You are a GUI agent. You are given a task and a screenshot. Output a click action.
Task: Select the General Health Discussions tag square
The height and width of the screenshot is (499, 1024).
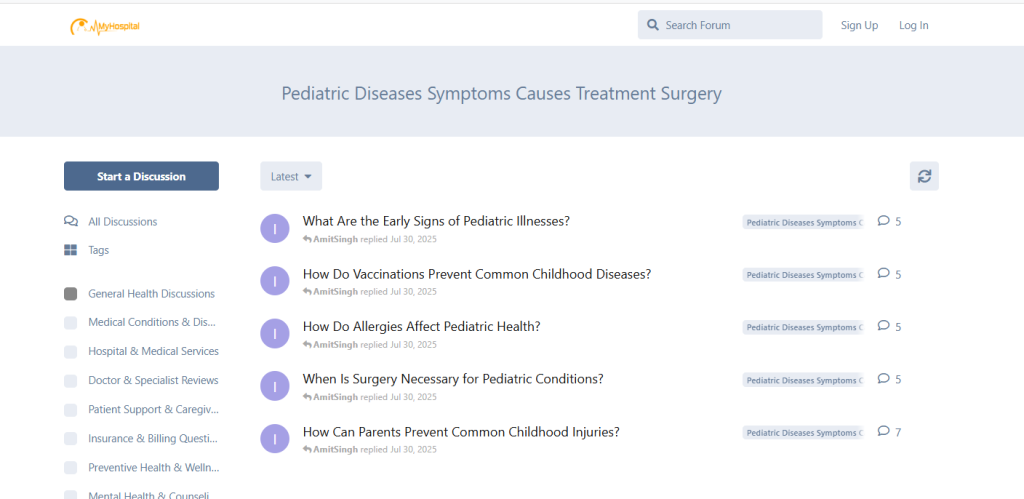click(70, 294)
